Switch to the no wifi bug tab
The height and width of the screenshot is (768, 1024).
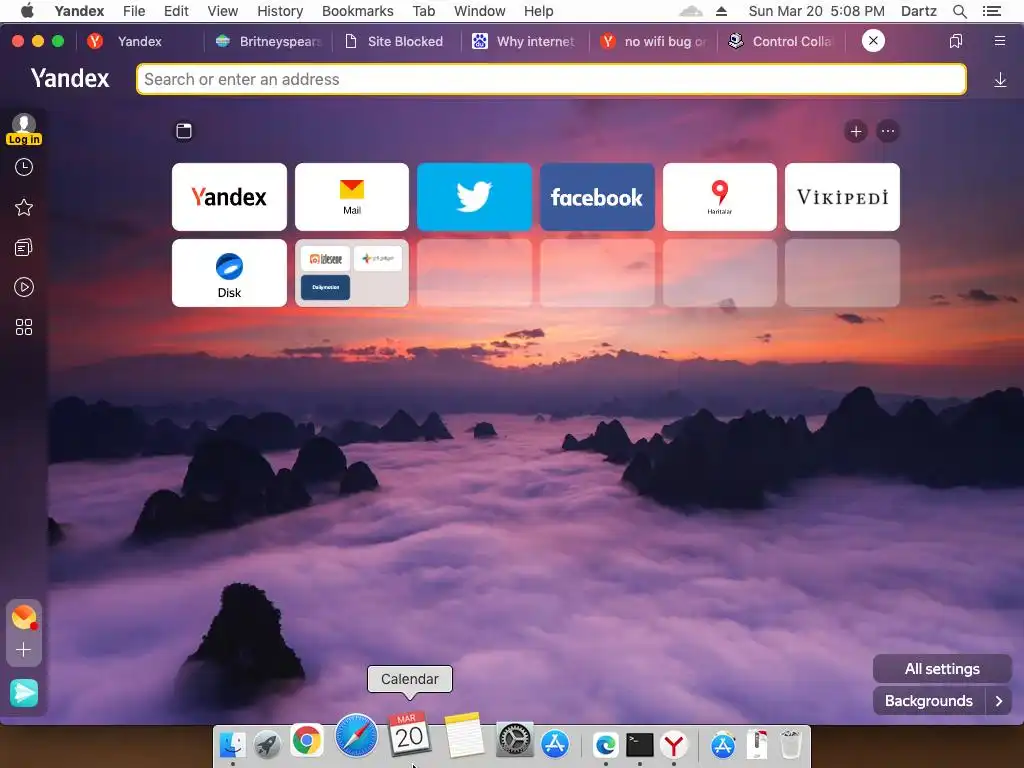[653, 41]
